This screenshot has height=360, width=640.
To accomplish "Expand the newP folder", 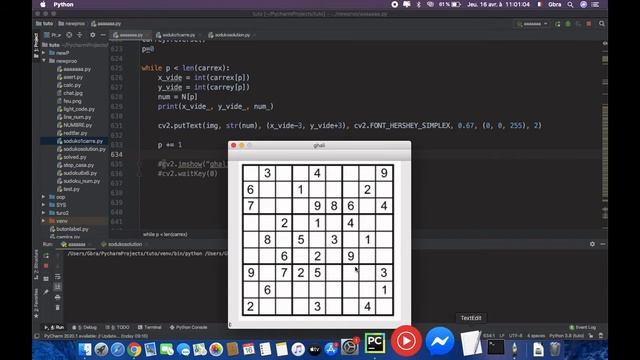I will pos(44,53).
